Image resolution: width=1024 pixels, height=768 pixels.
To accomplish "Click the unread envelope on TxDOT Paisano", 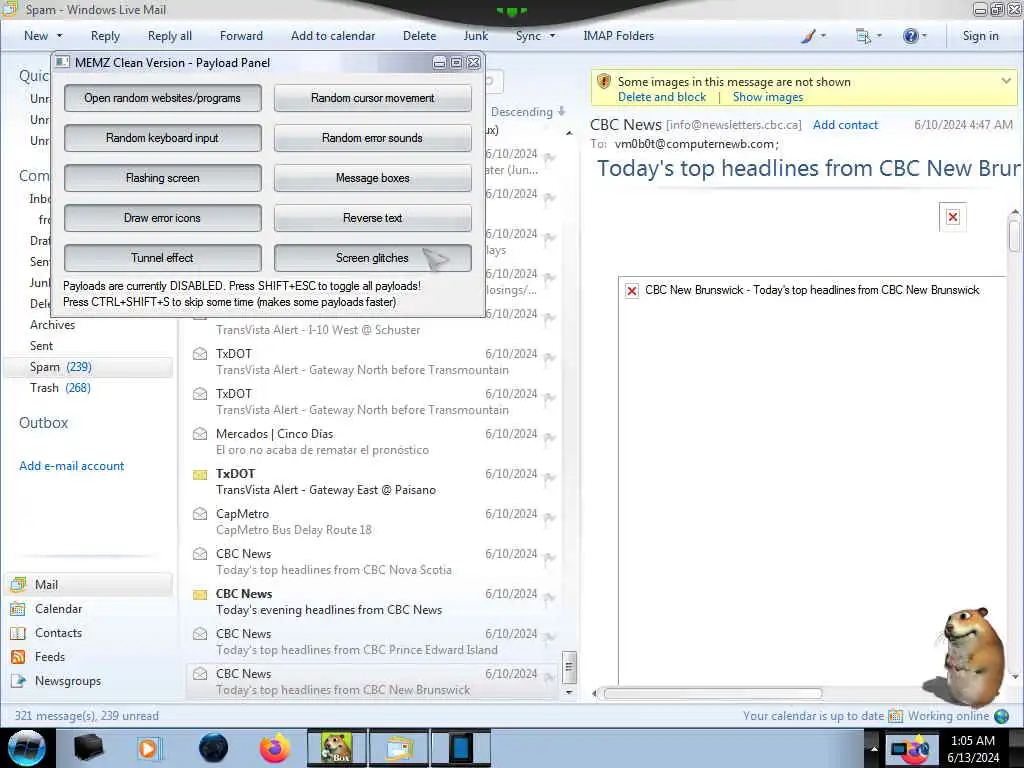I will point(200,475).
